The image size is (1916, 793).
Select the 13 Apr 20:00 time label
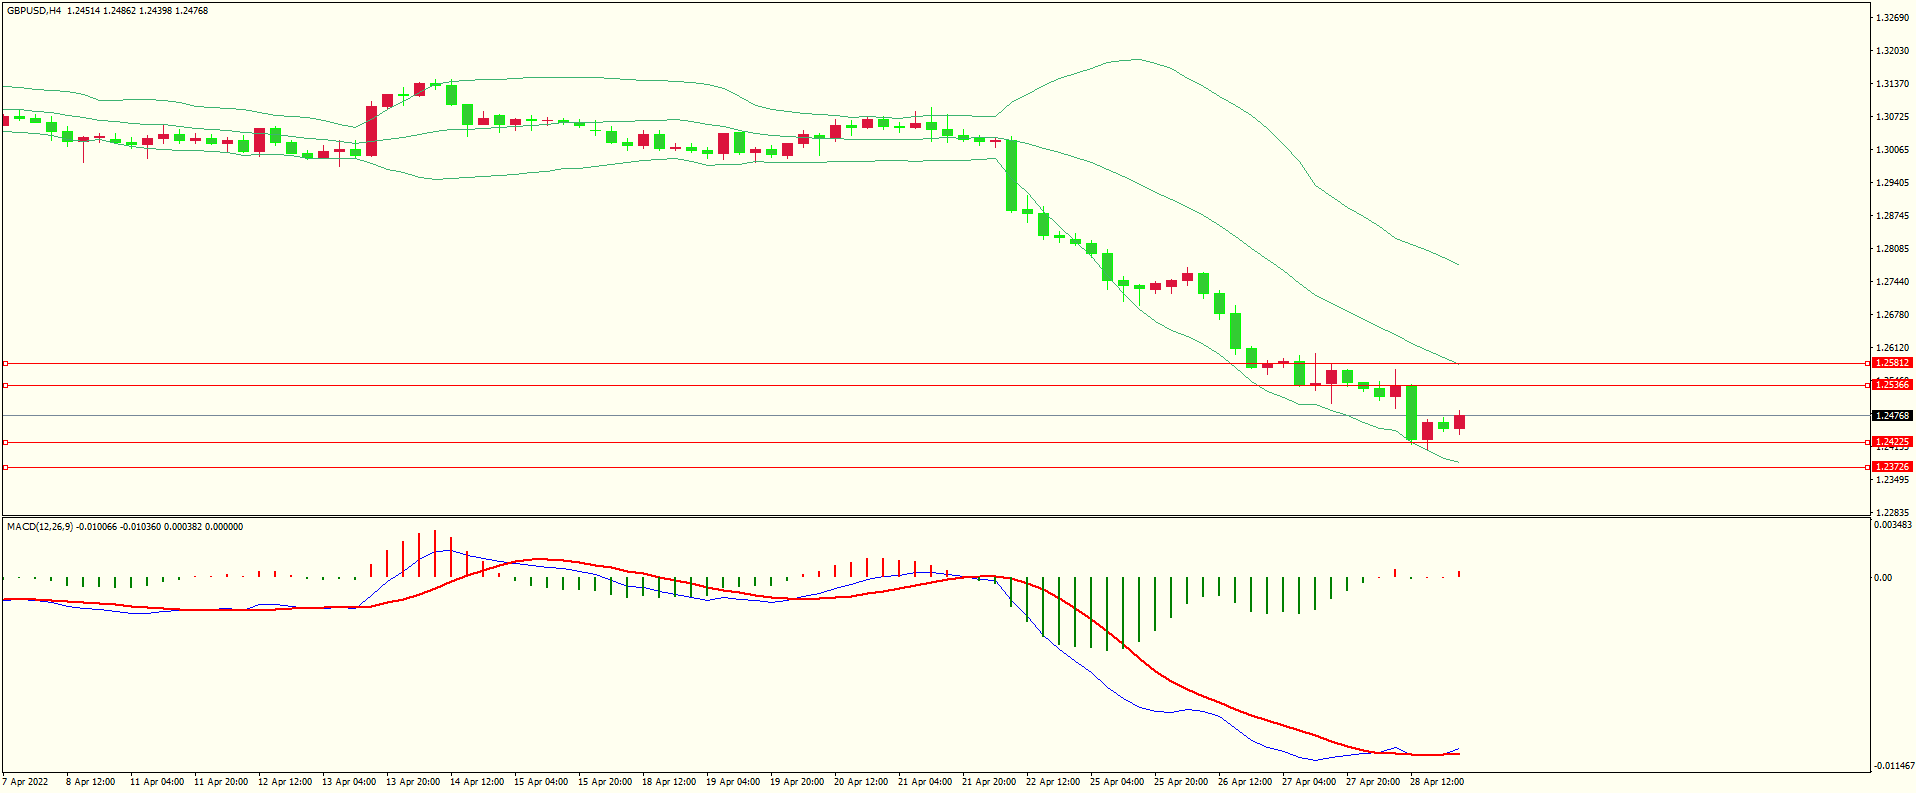pyautogui.click(x=412, y=782)
